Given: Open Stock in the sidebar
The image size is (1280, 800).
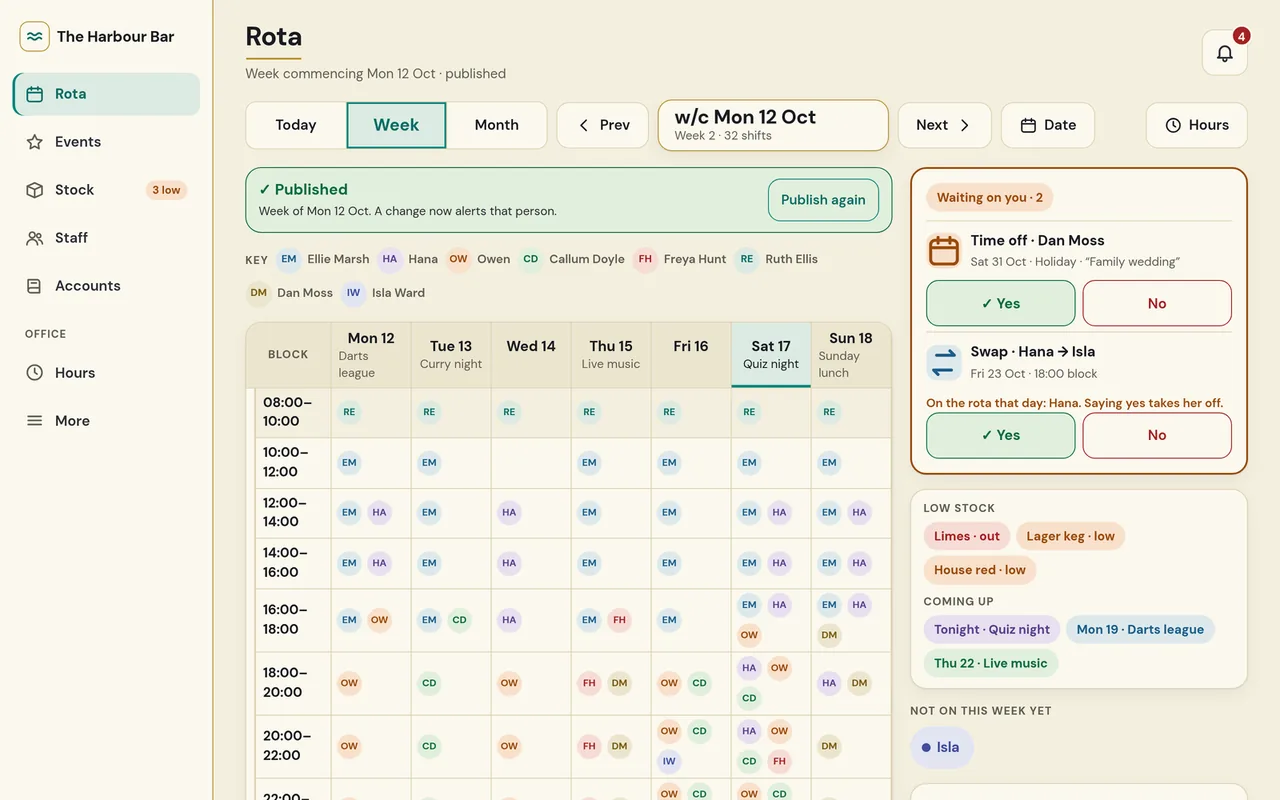Looking at the screenshot, I should click(106, 190).
